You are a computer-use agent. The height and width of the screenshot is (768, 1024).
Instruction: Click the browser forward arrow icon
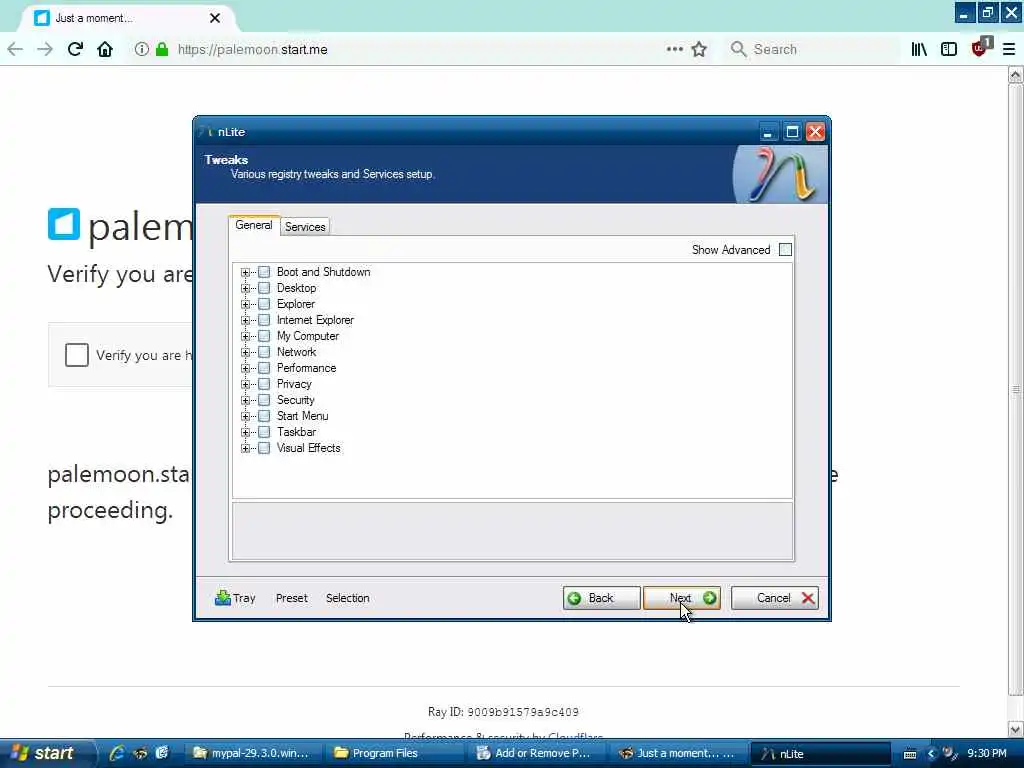[x=44, y=50]
